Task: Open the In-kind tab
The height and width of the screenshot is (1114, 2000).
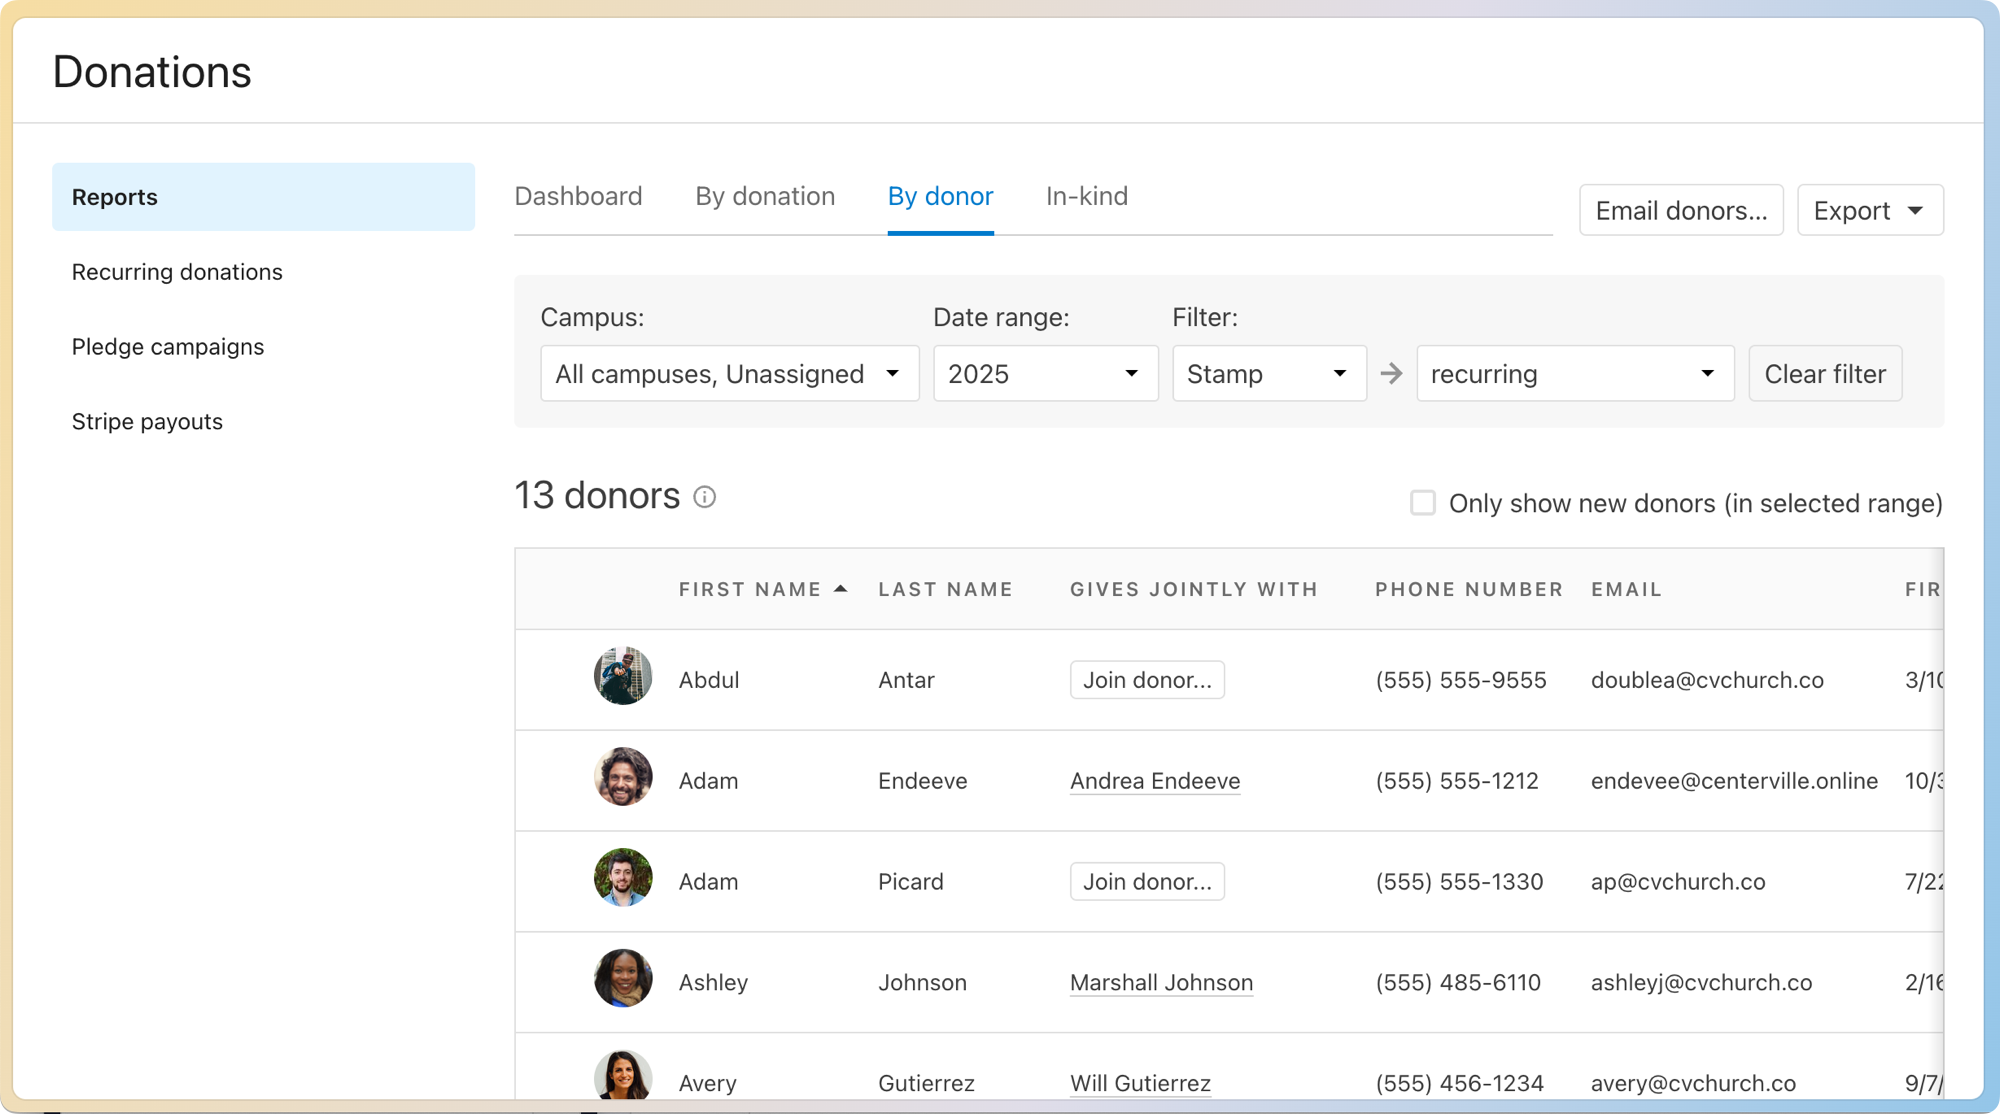Action: 1086,196
